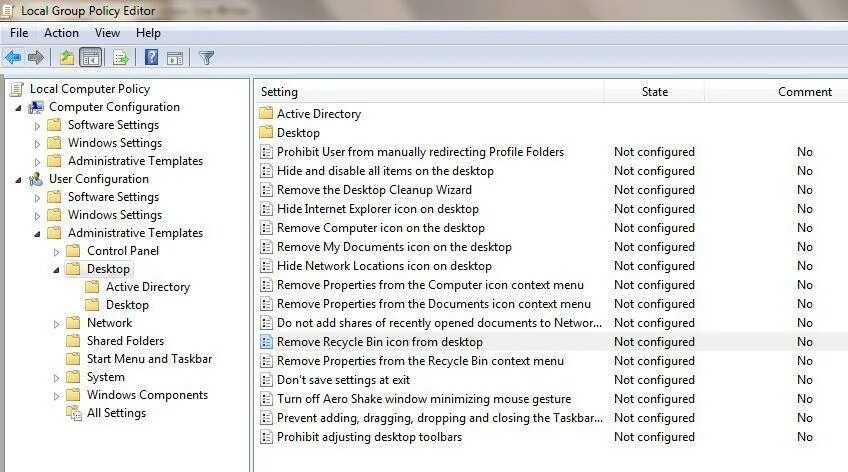
Task: Sort by the State column header
Action: coord(654,92)
